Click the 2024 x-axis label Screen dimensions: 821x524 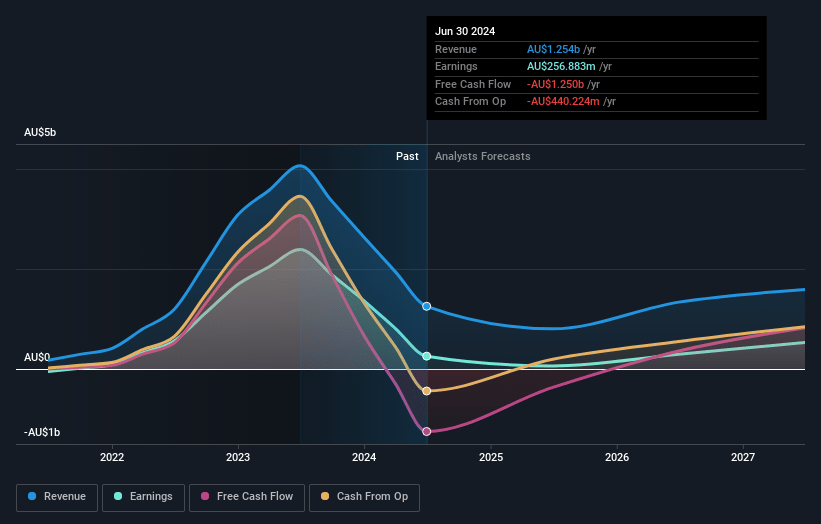[x=364, y=457]
